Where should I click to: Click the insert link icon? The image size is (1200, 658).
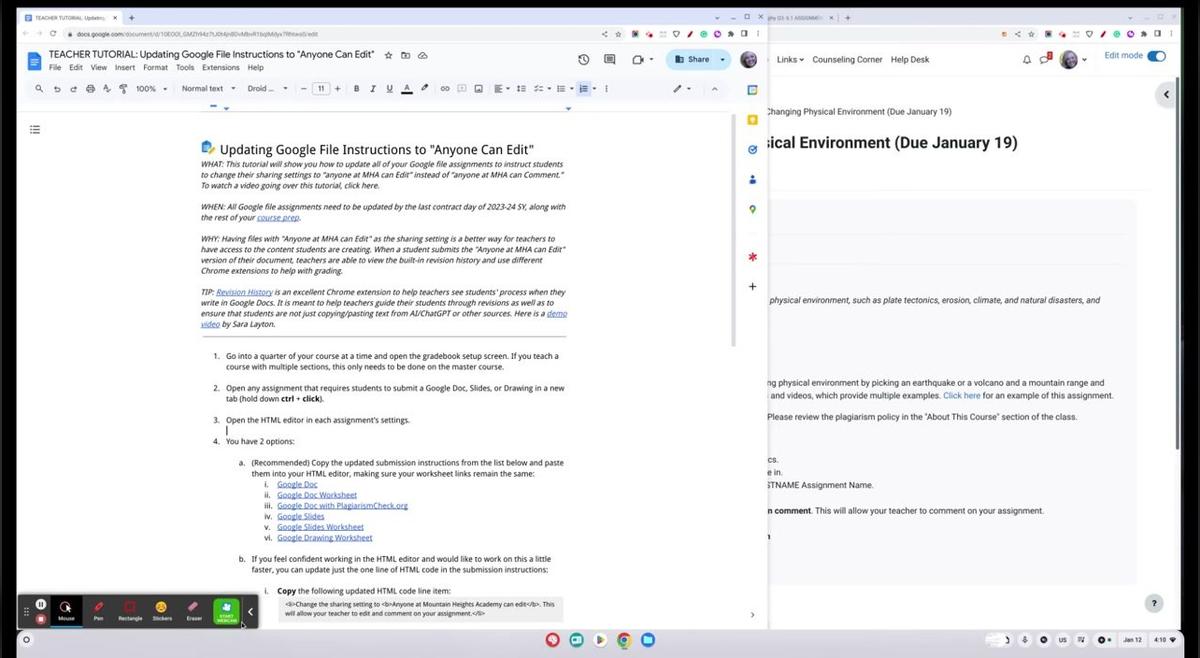[446, 89]
